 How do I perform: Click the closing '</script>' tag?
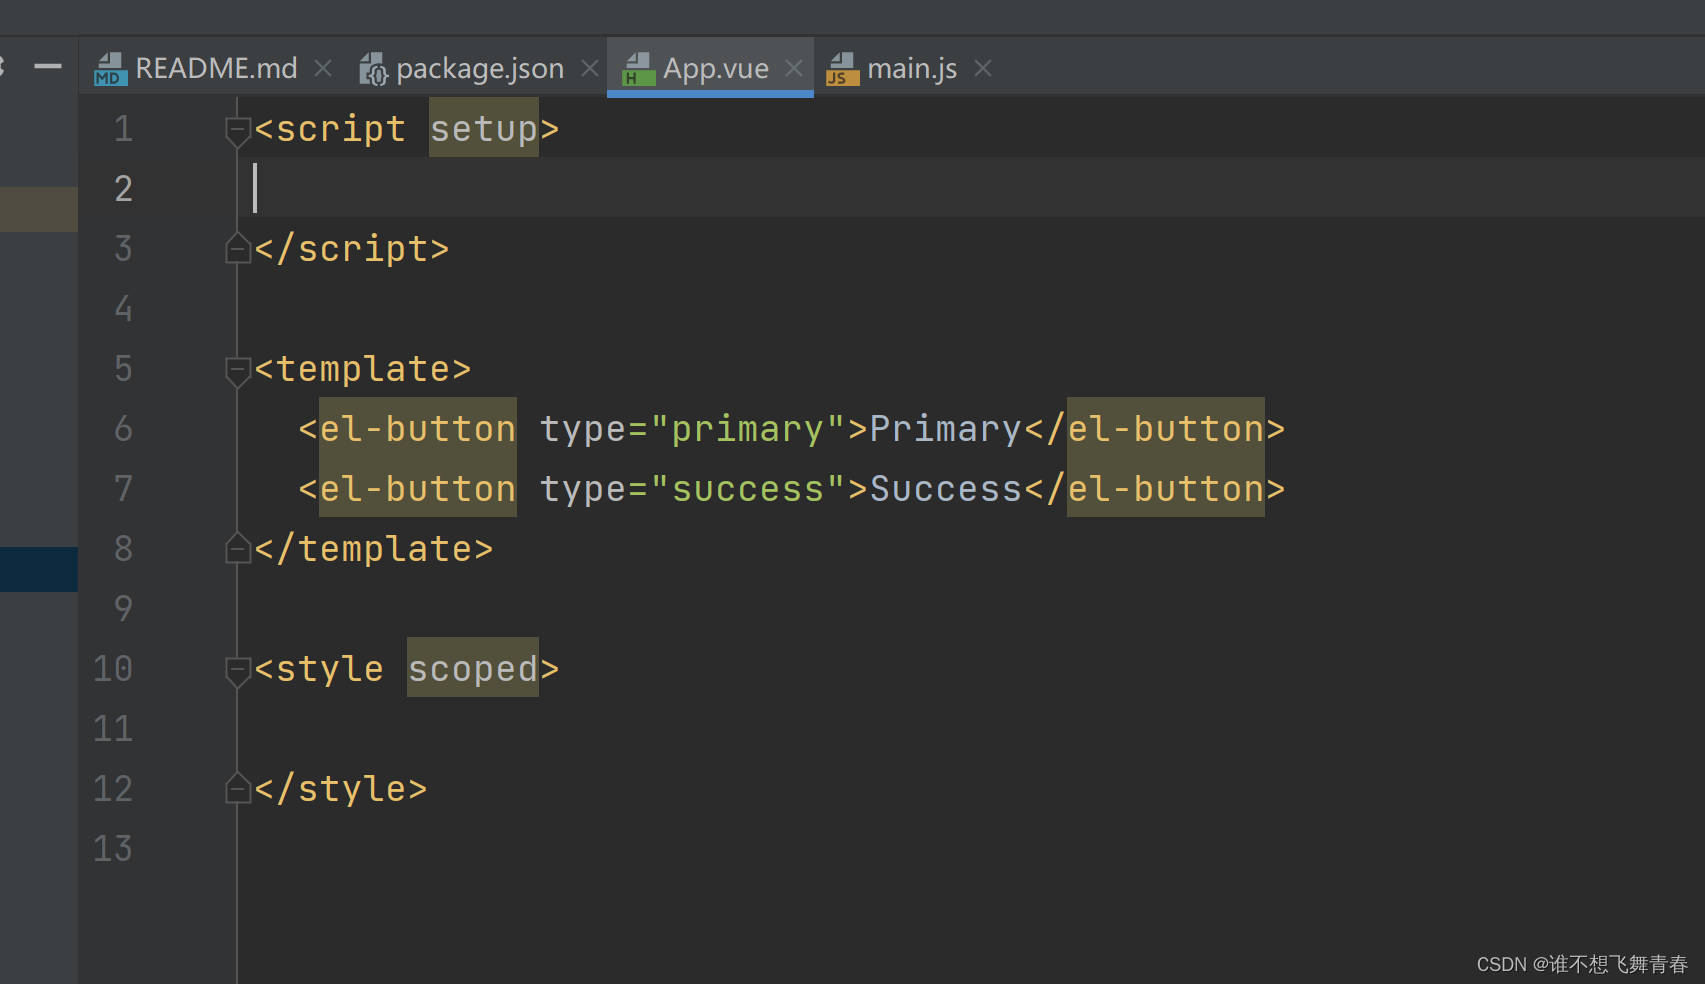coord(352,248)
